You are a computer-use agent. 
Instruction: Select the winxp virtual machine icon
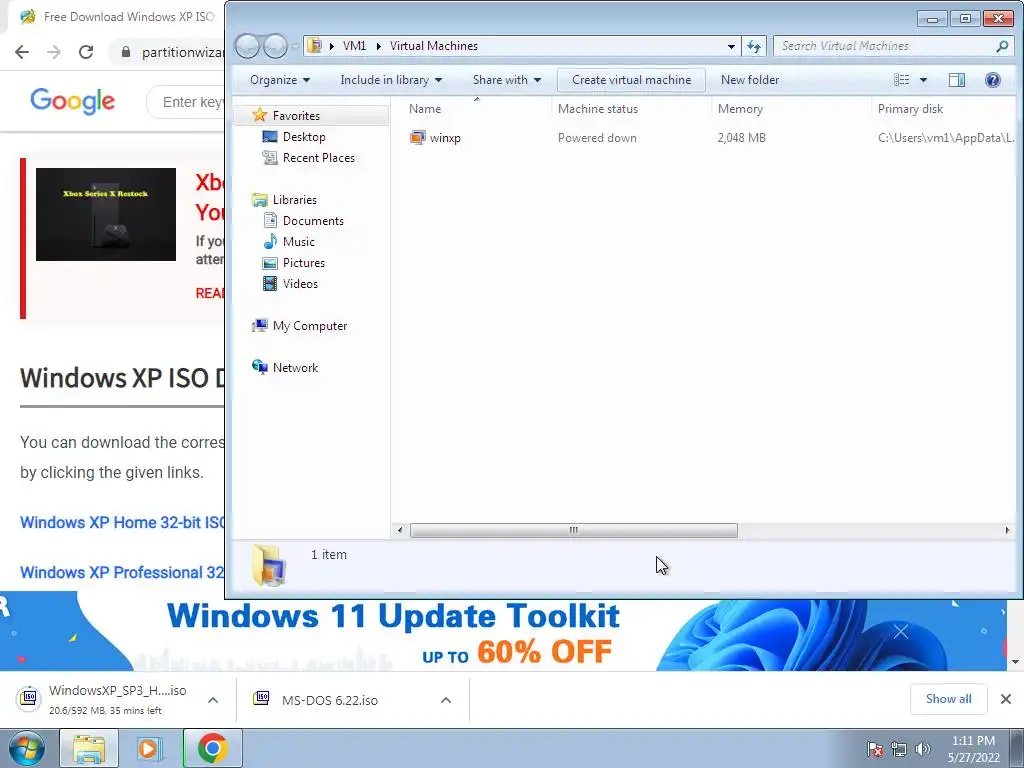tap(417, 138)
